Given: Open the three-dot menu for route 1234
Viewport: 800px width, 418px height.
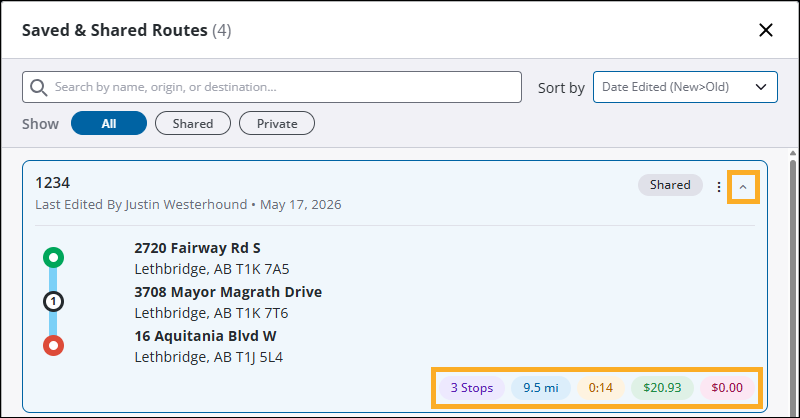Looking at the screenshot, I should point(719,187).
